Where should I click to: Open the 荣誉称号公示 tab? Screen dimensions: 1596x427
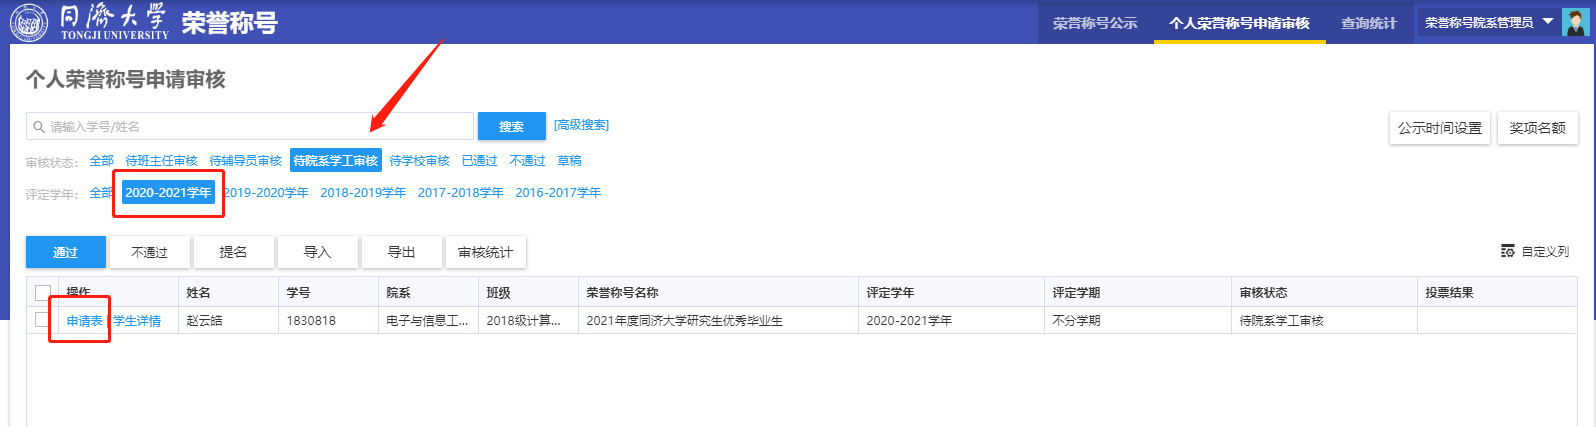[1094, 23]
